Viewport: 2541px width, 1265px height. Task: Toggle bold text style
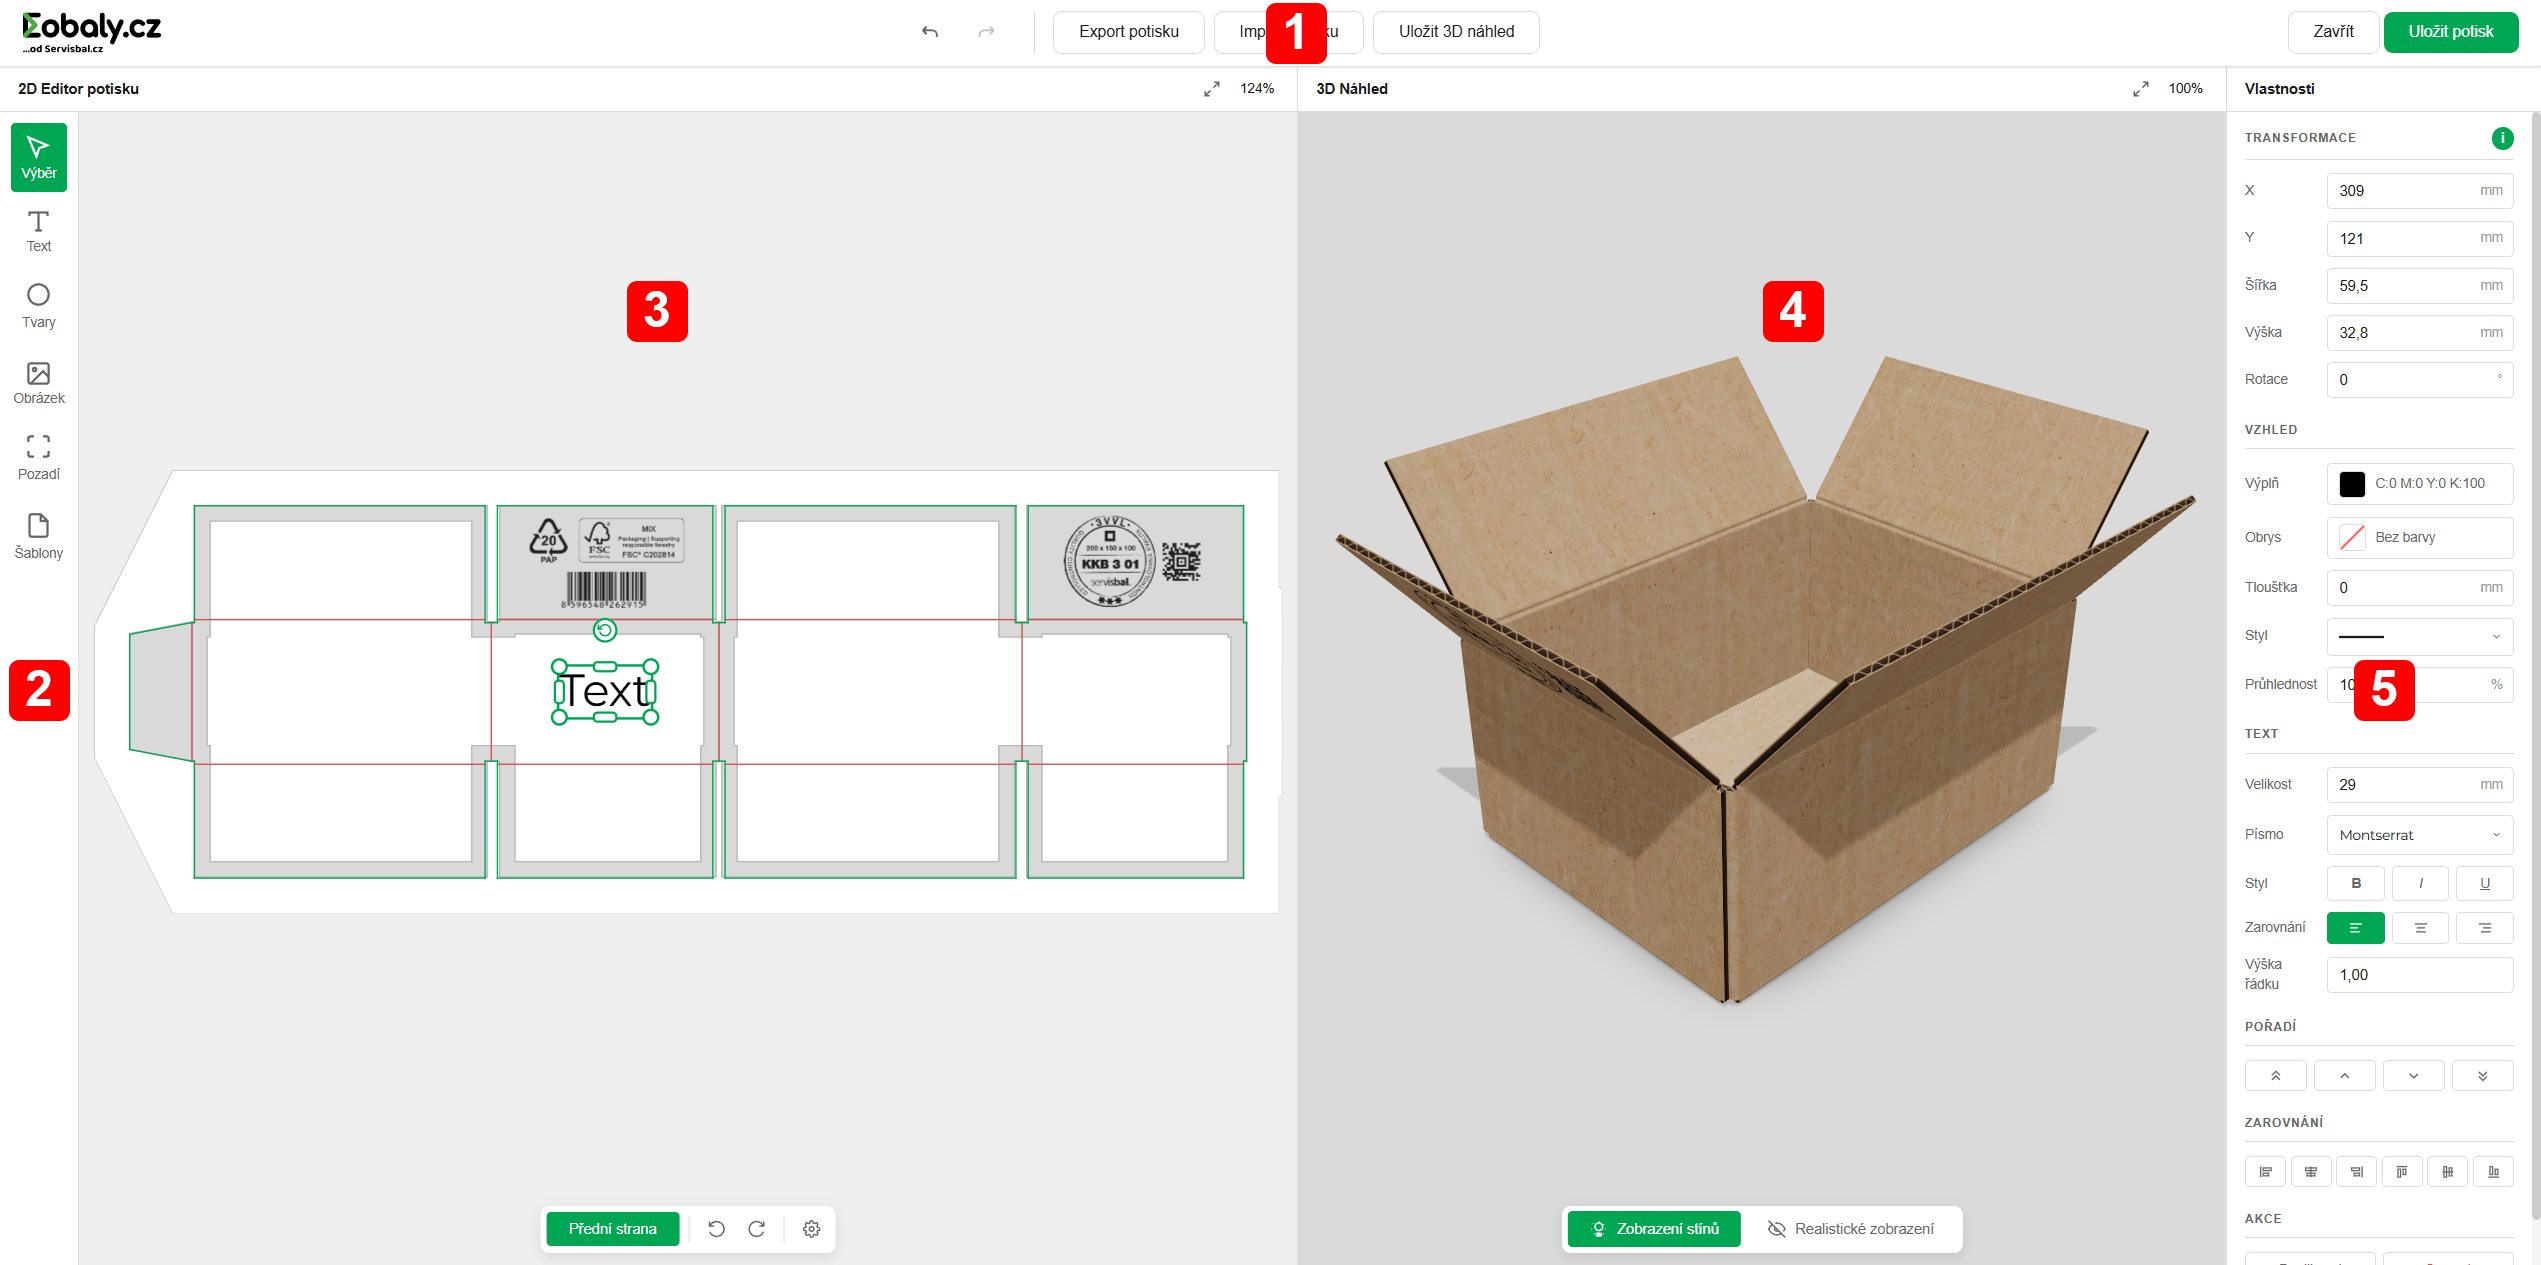click(2355, 883)
